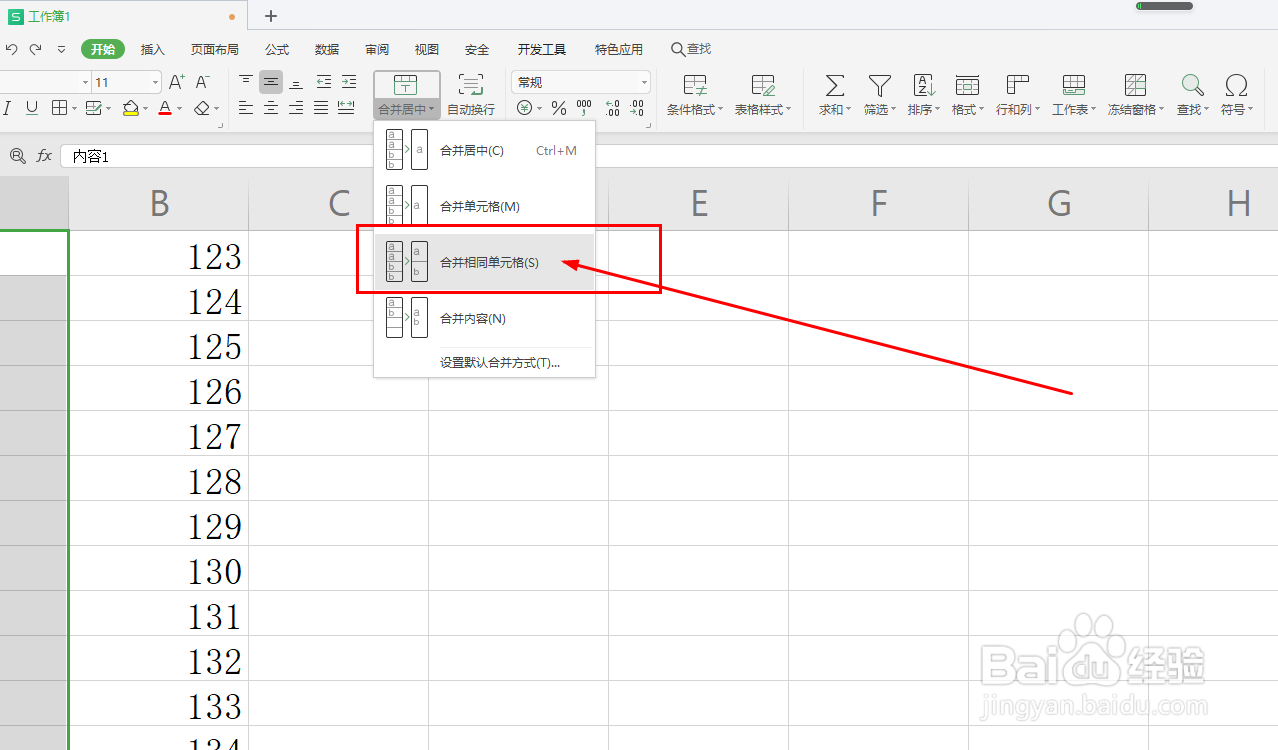Toggle align text left
Image resolution: width=1278 pixels, height=750 pixels.
(246, 108)
